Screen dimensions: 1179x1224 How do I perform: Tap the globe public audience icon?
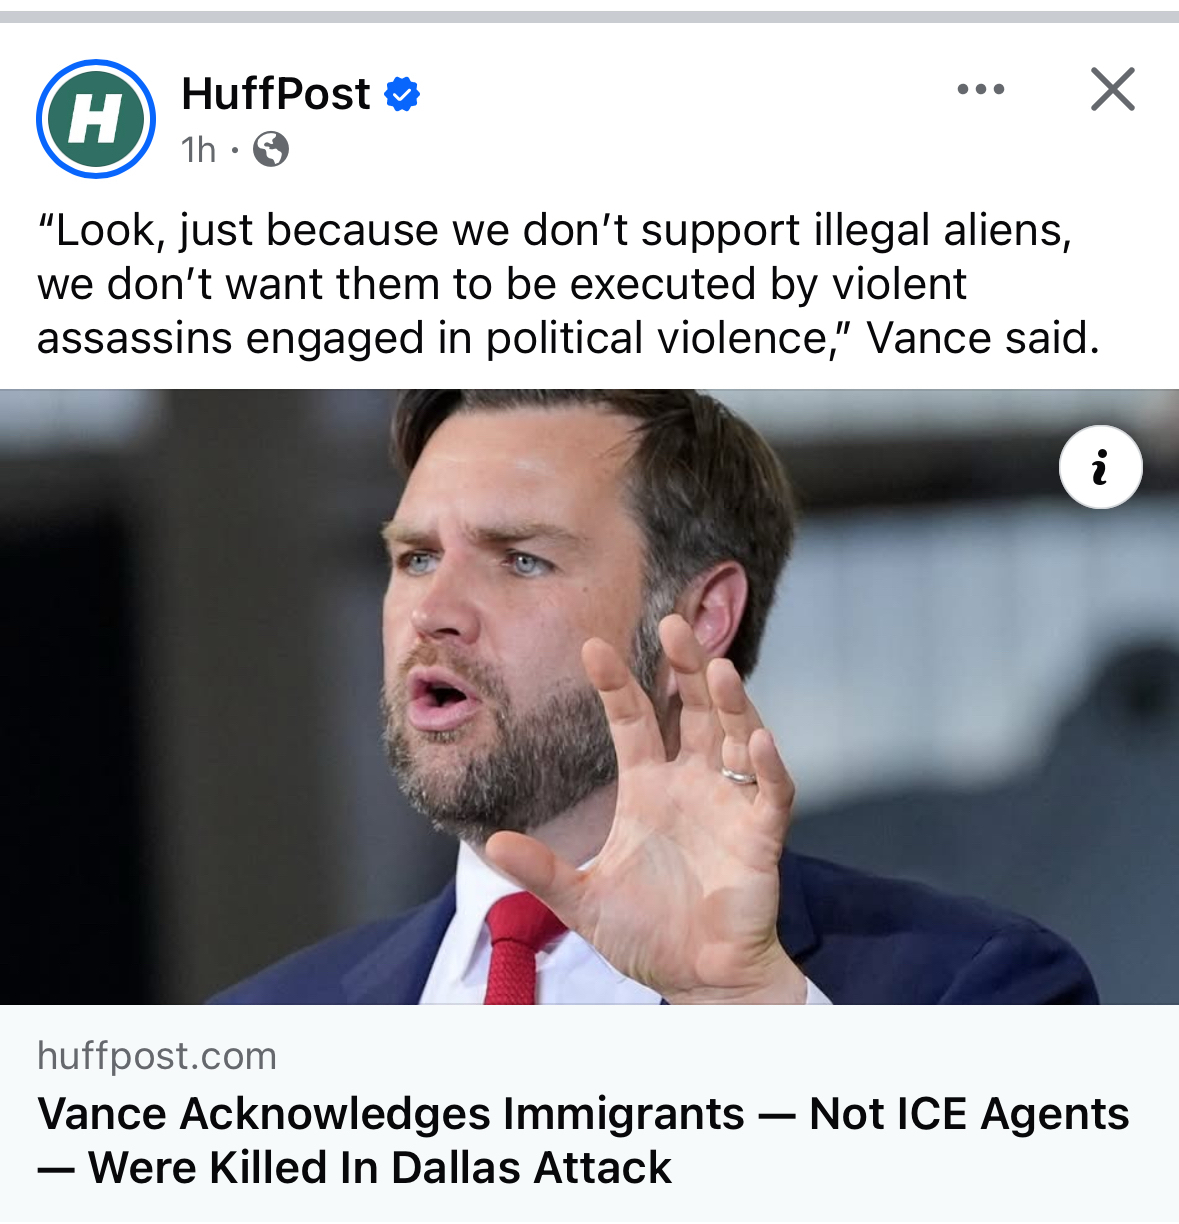click(x=271, y=150)
